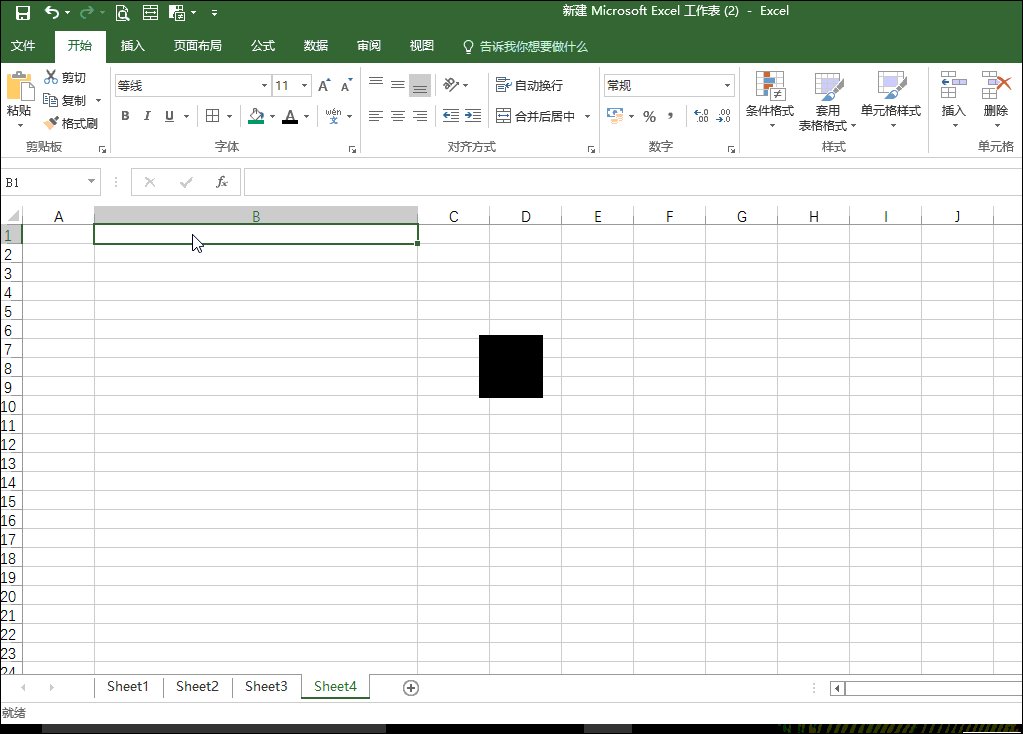Apply the fill color bucket
This screenshot has height=734, width=1023.
pyautogui.click(x=255, y=116)
